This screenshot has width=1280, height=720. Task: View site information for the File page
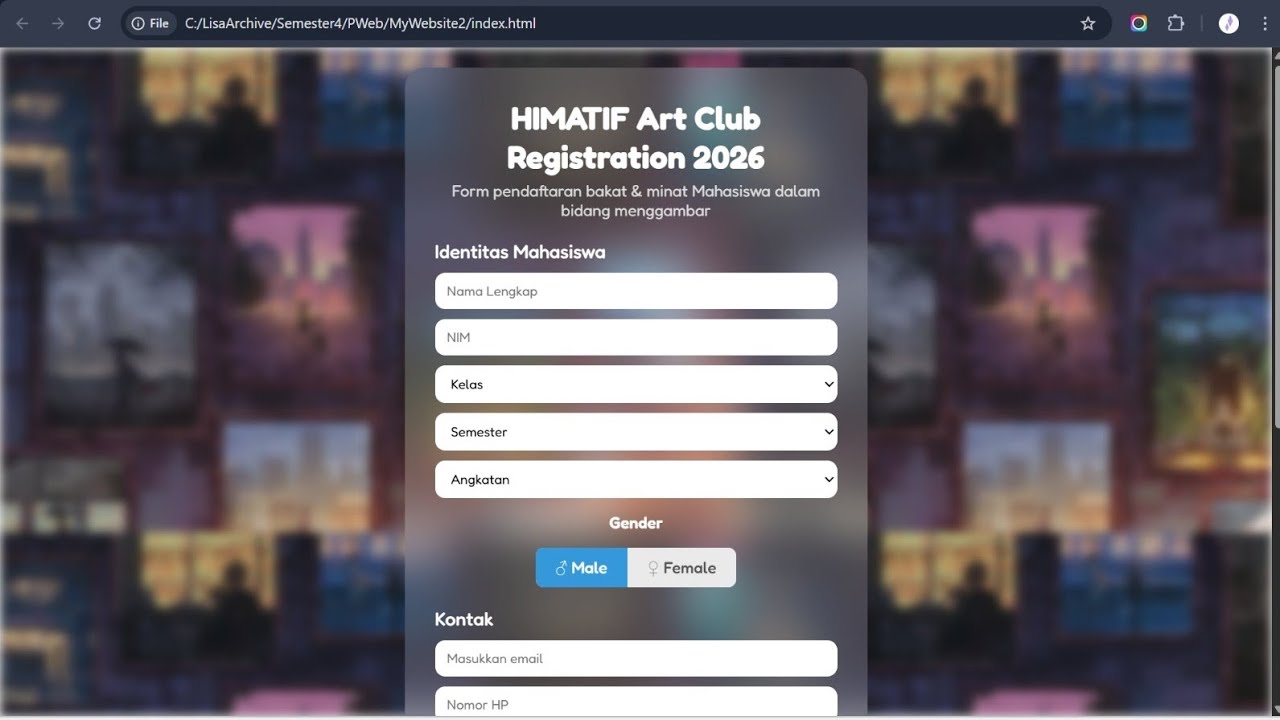click(x=150, y=23)
